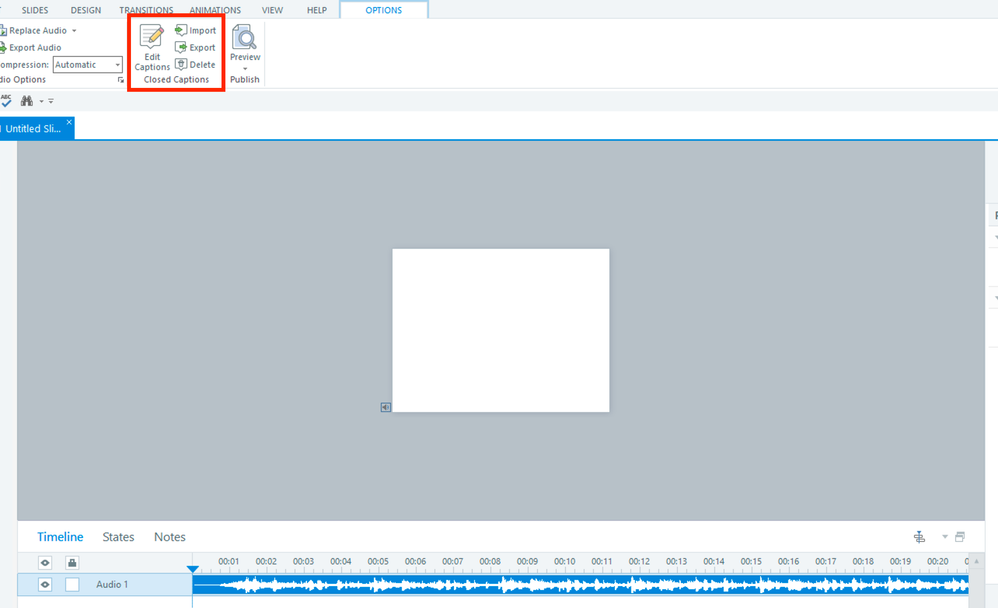Open the Animations ribbon tab
This screenshot has width=998, height=608.
pyautogui.click(x=215, y=10)
